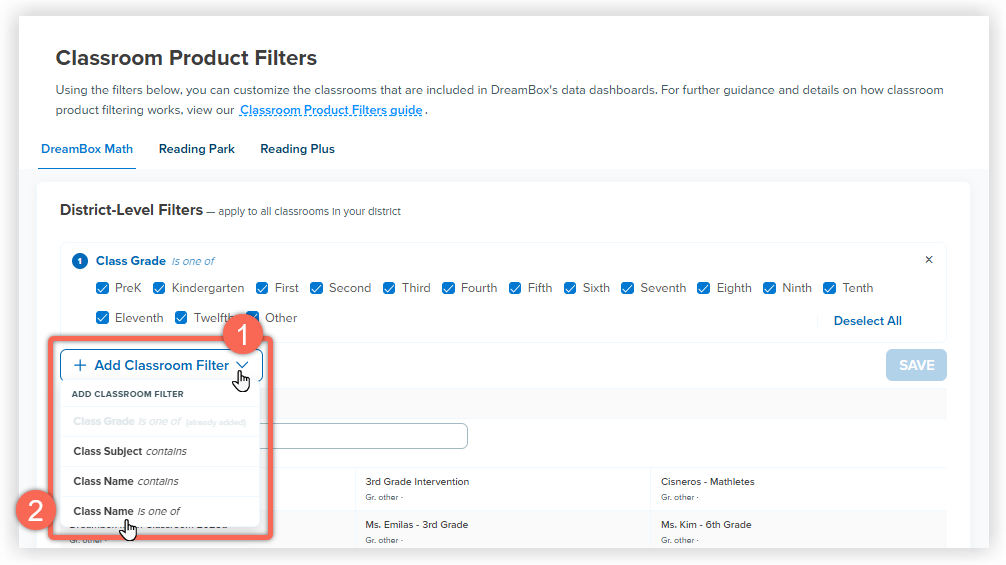Toggle the Eleventh grade checkbox
1006x565 pixels.
point(102,317)
